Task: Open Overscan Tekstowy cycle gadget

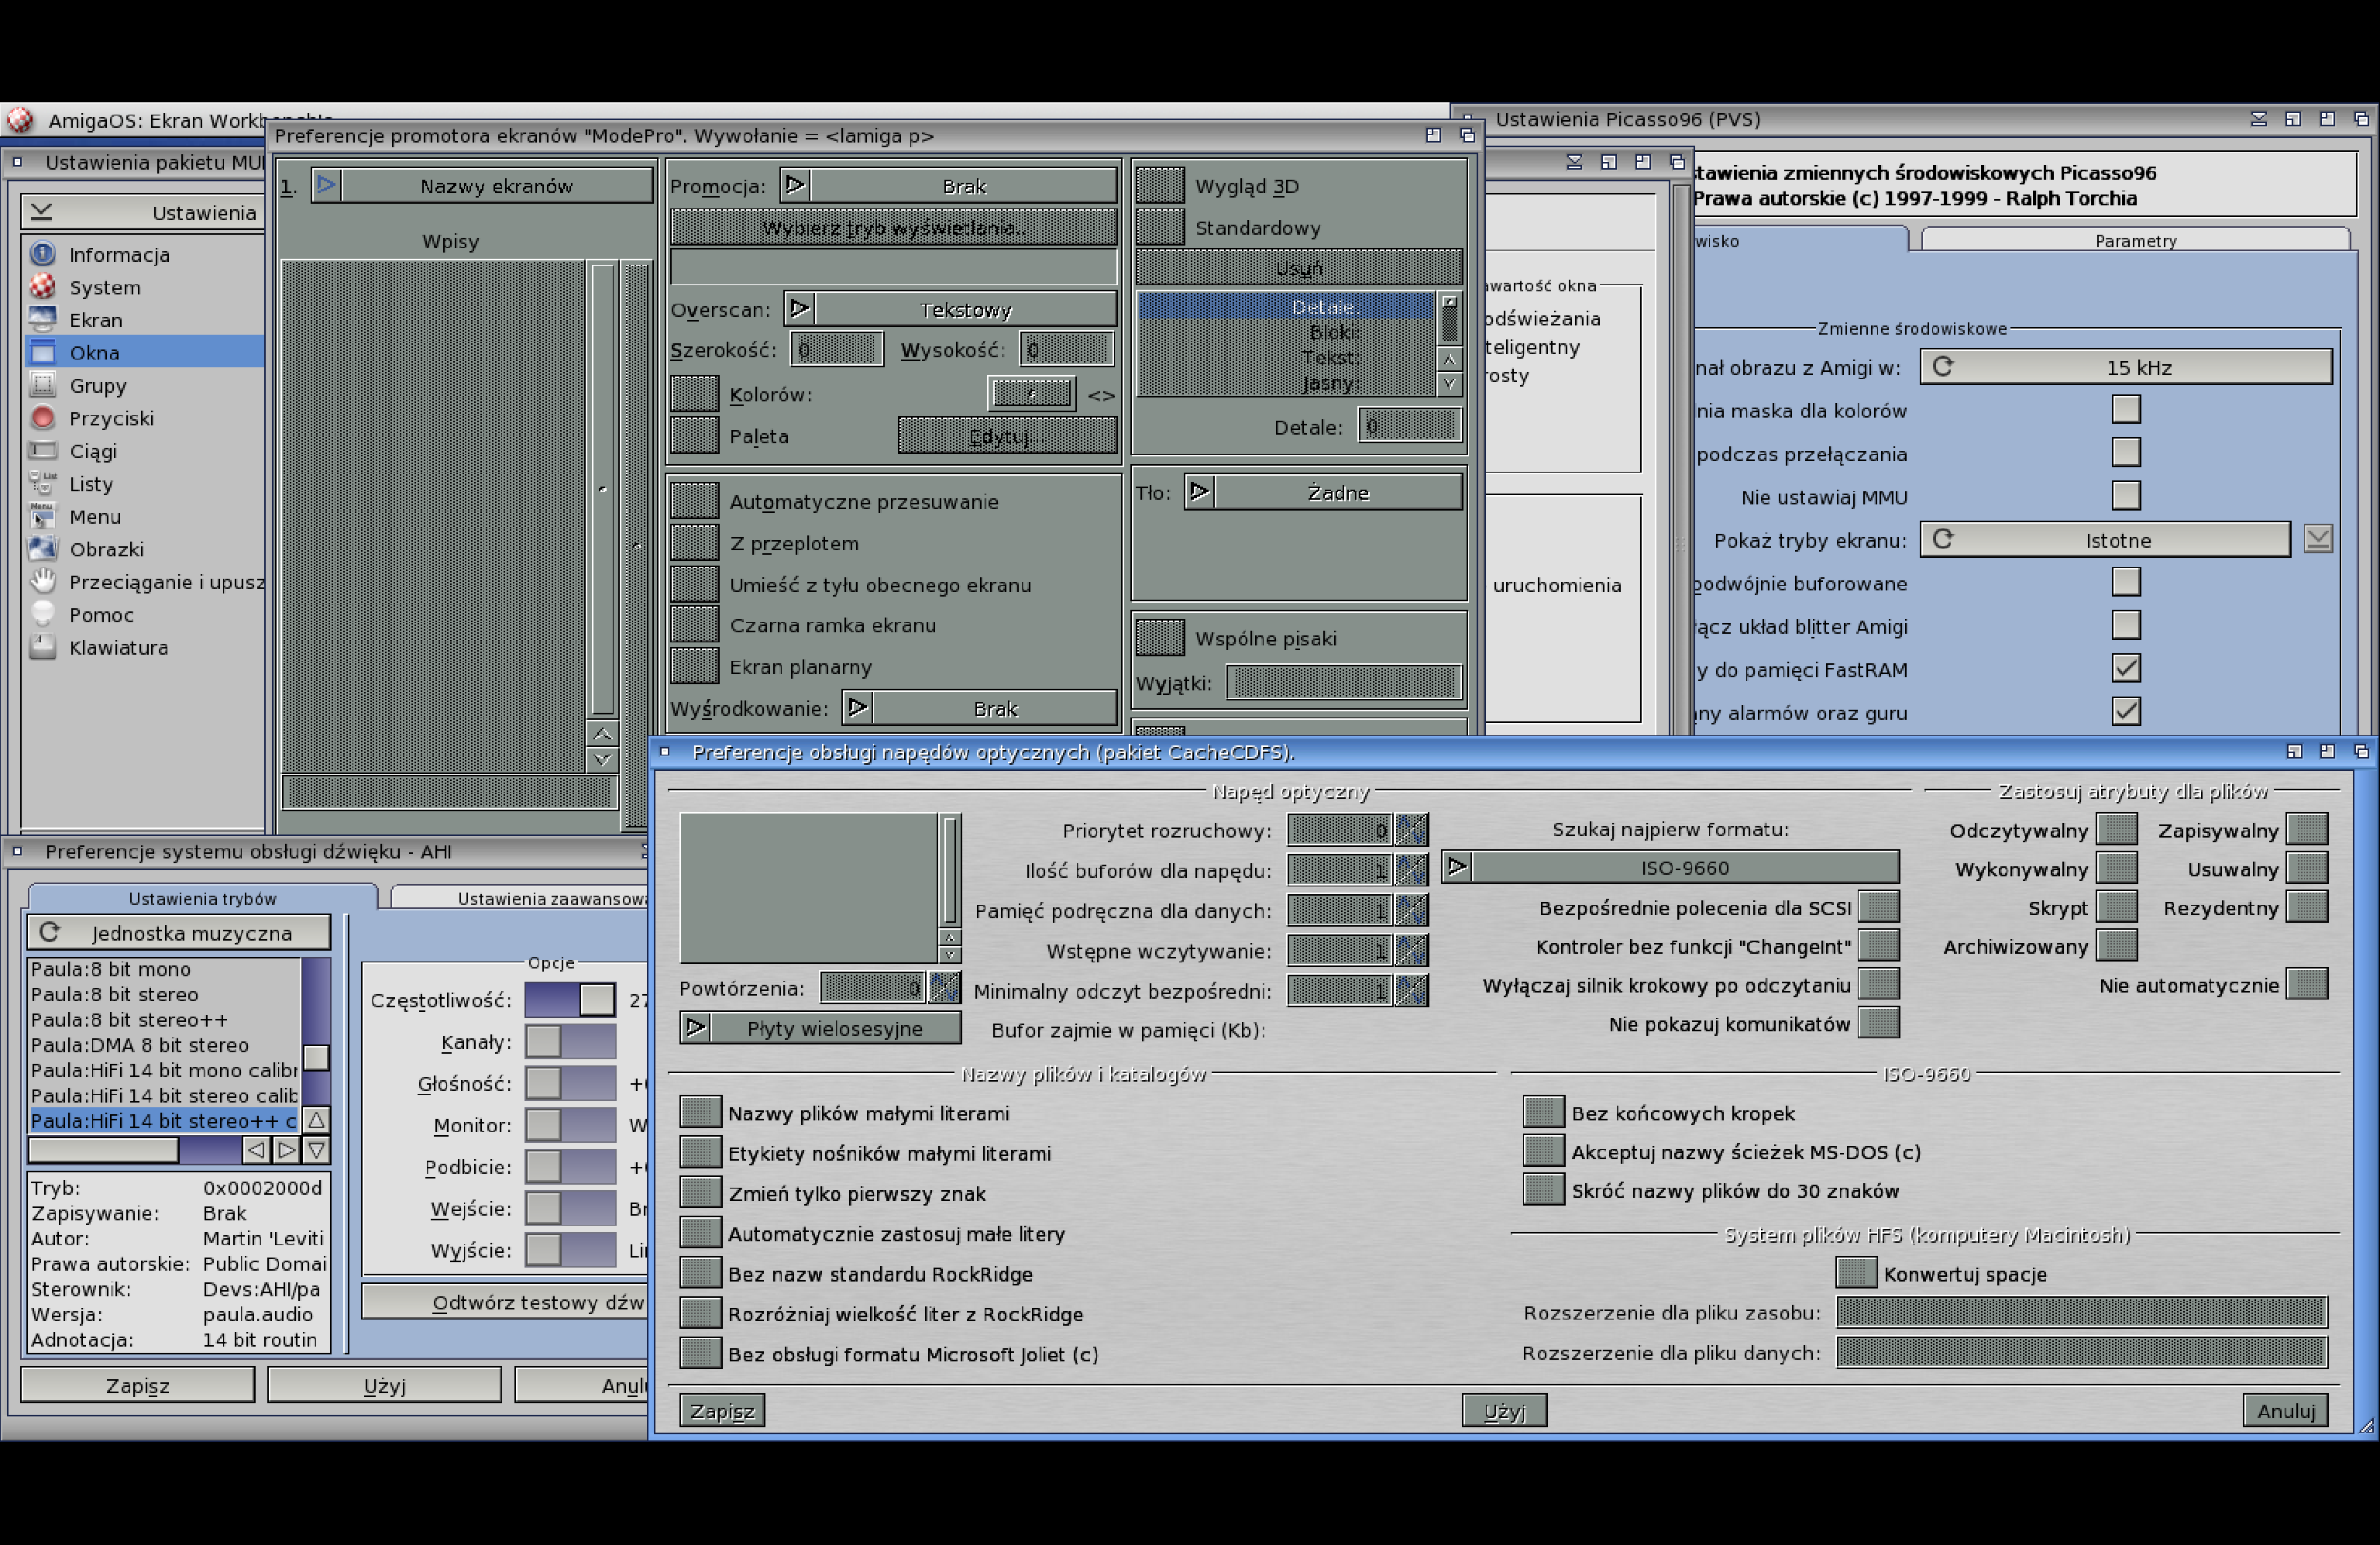Action: (x=950, y=309)
